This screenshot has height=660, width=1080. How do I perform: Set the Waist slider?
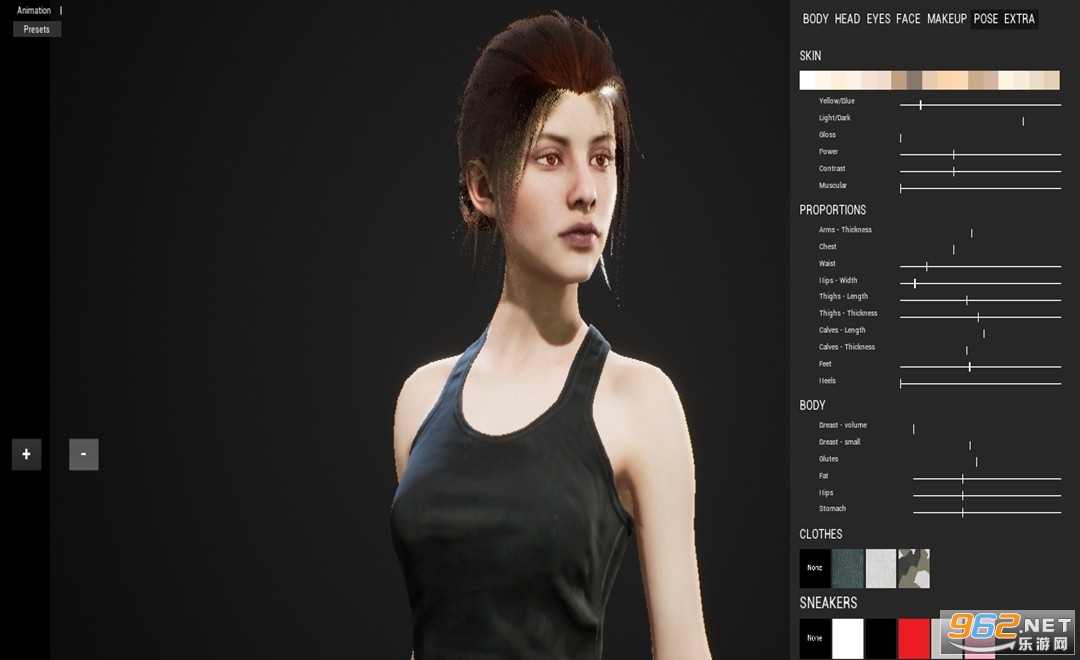point(980,266)
